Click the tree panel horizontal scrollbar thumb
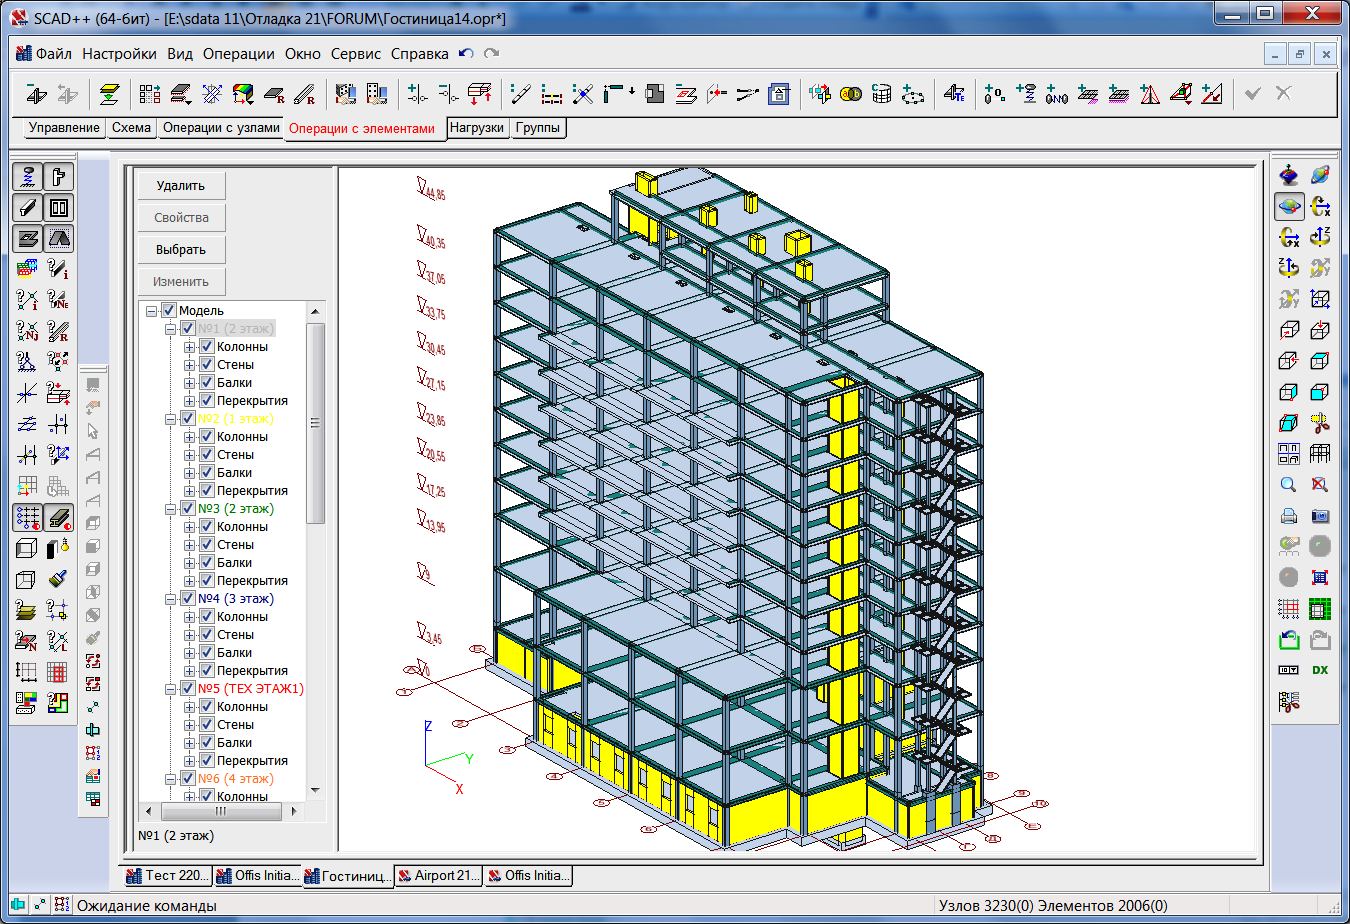The width and height of the screenshot is (1350, 924). pyautogui.click(x=221, y=811)
